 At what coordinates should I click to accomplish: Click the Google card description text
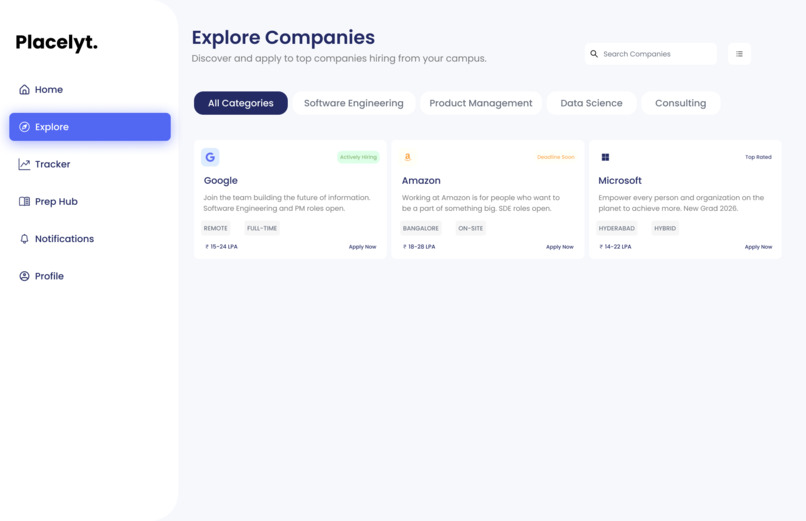(x=287, y=203)
